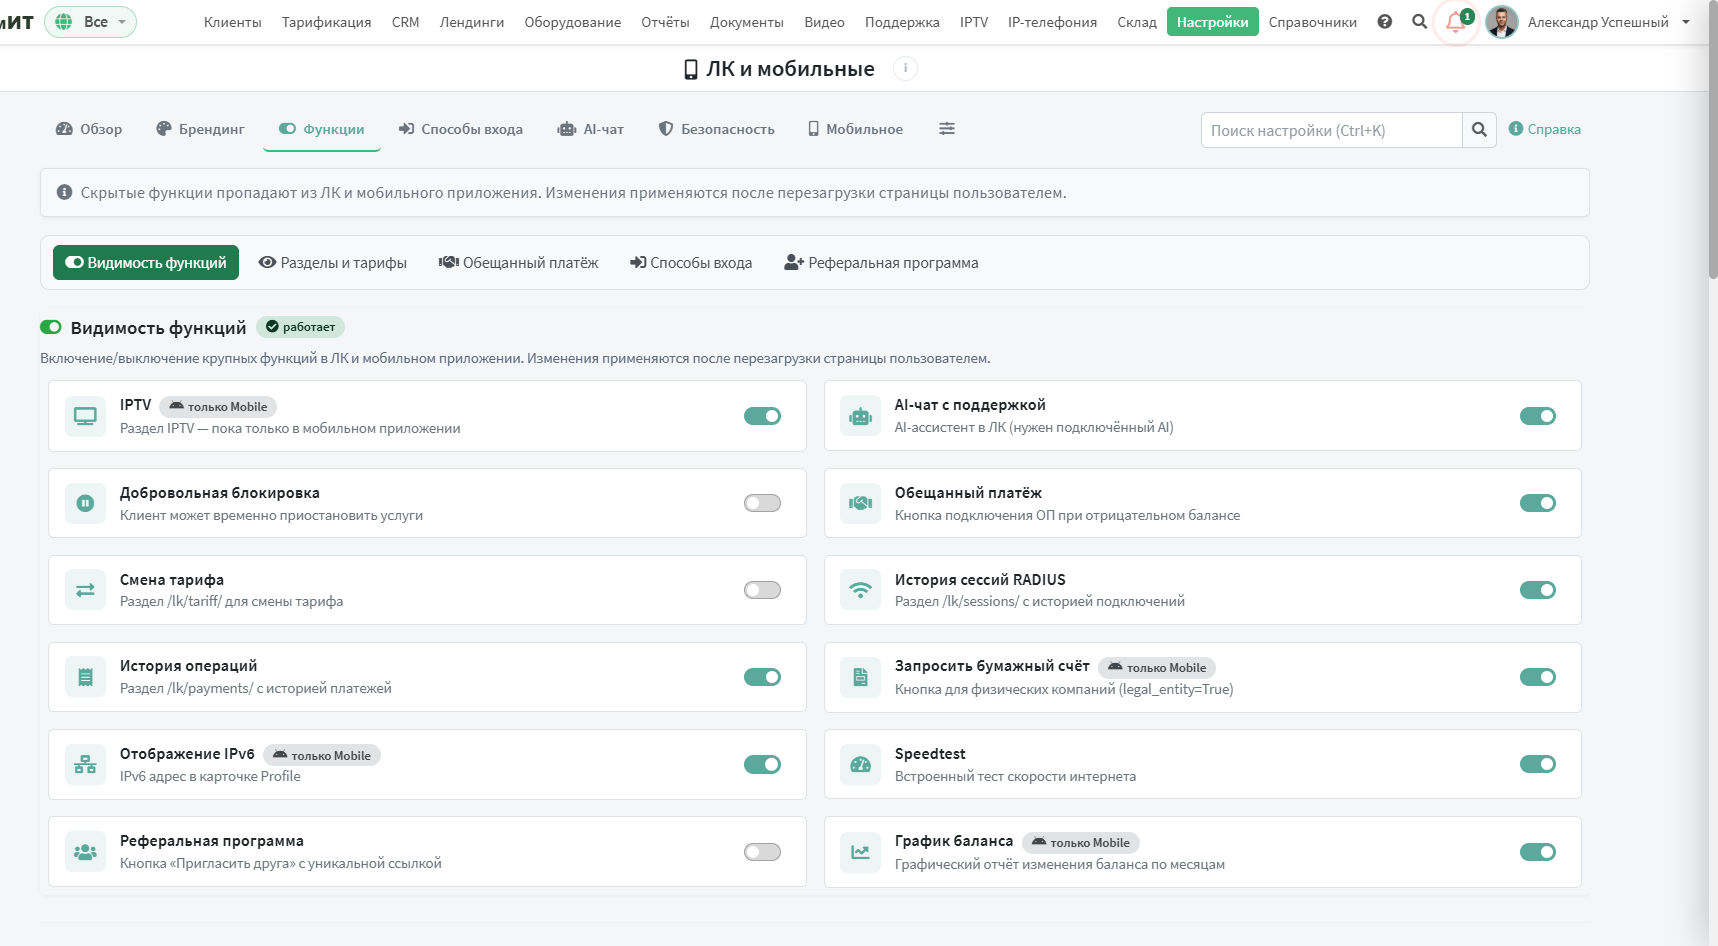The image size is (1718, 946).
Task: Click the sliders icon after Мобильное tab
Action: pos(947,128)
